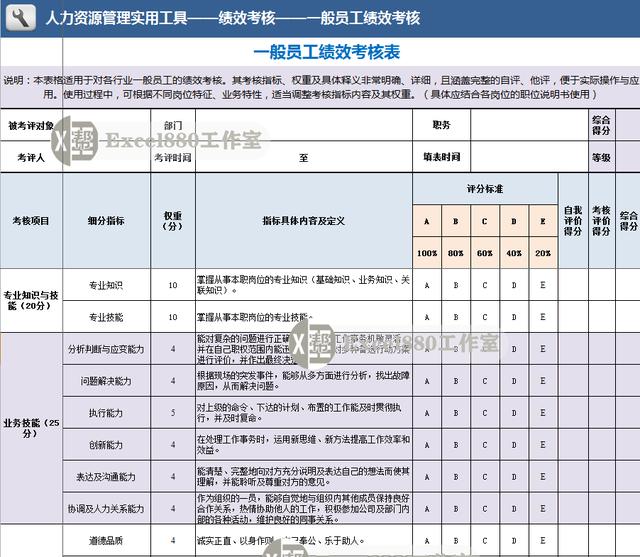Click the 细分指标 column header
Image resolution: width=640 pixels, height=557 pixels.
click(107, 221)
